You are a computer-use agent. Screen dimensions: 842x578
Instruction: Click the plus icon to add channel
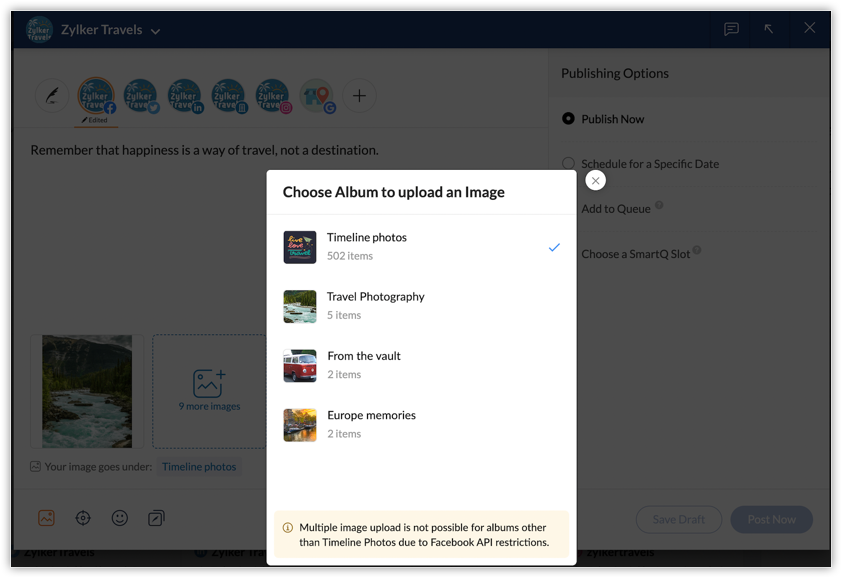[x=359, y=96]
